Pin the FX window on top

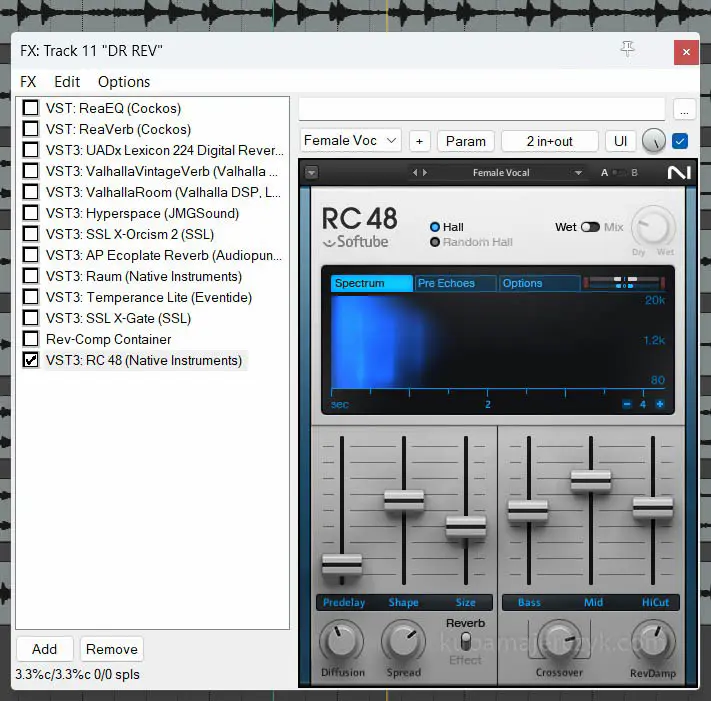tap(628, 50)
